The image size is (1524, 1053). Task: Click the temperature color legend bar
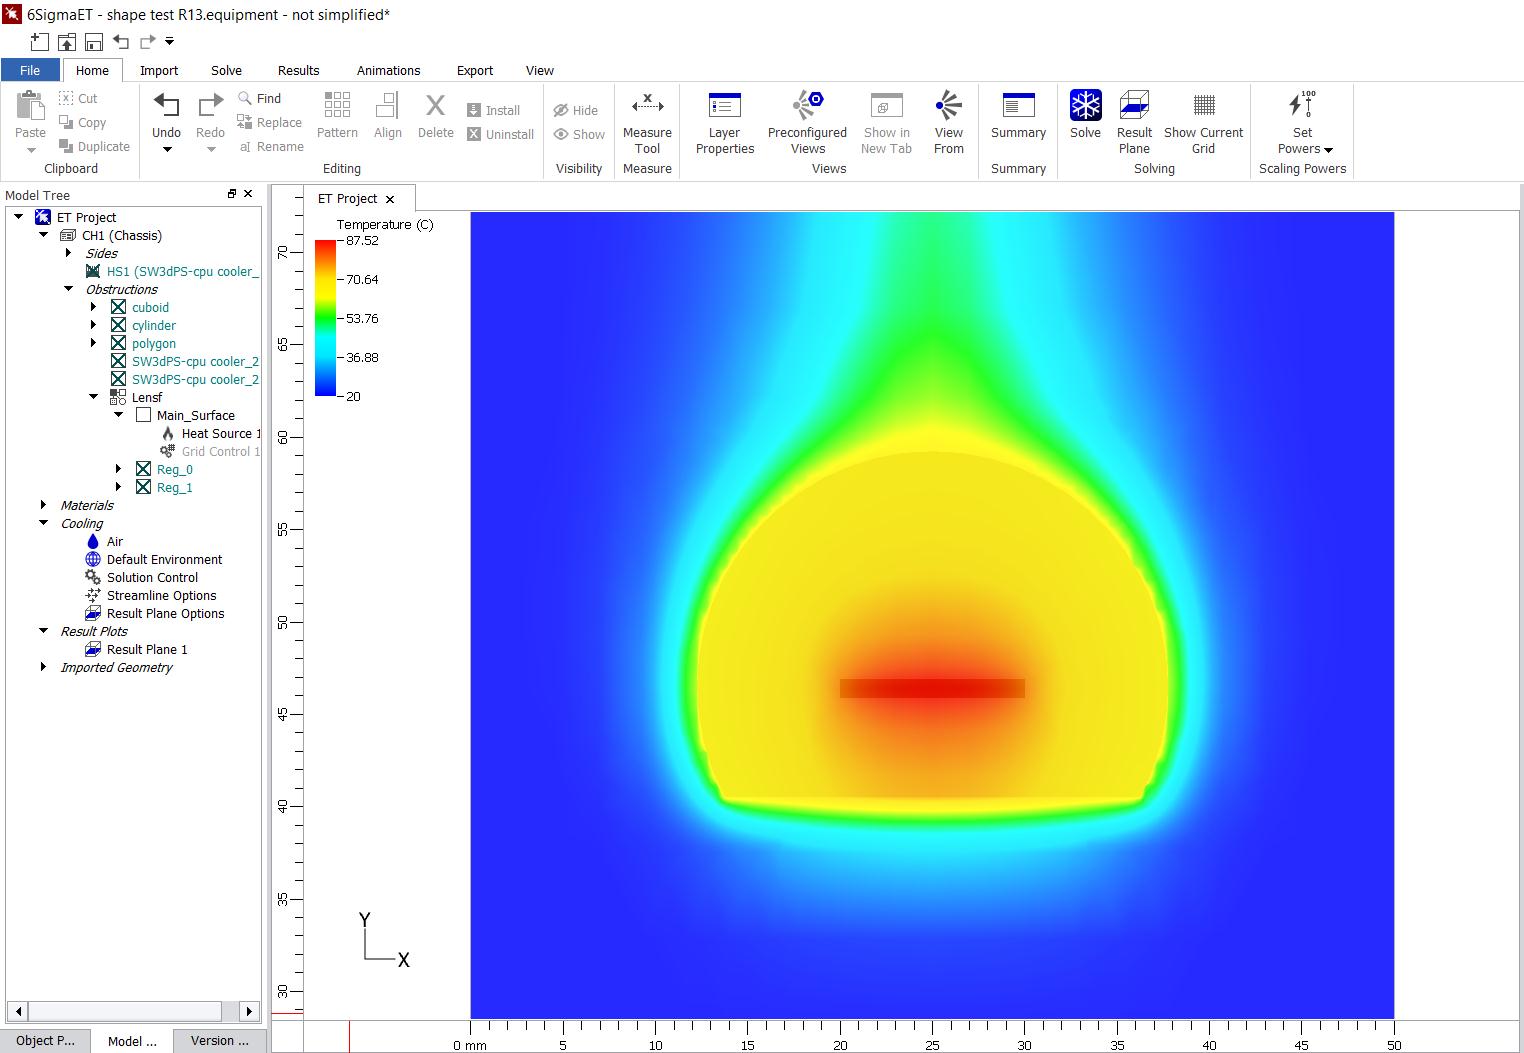tap(325, 318)
